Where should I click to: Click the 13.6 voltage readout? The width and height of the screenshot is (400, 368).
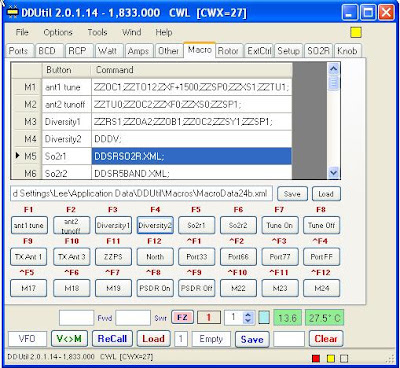tap(288, 318)
